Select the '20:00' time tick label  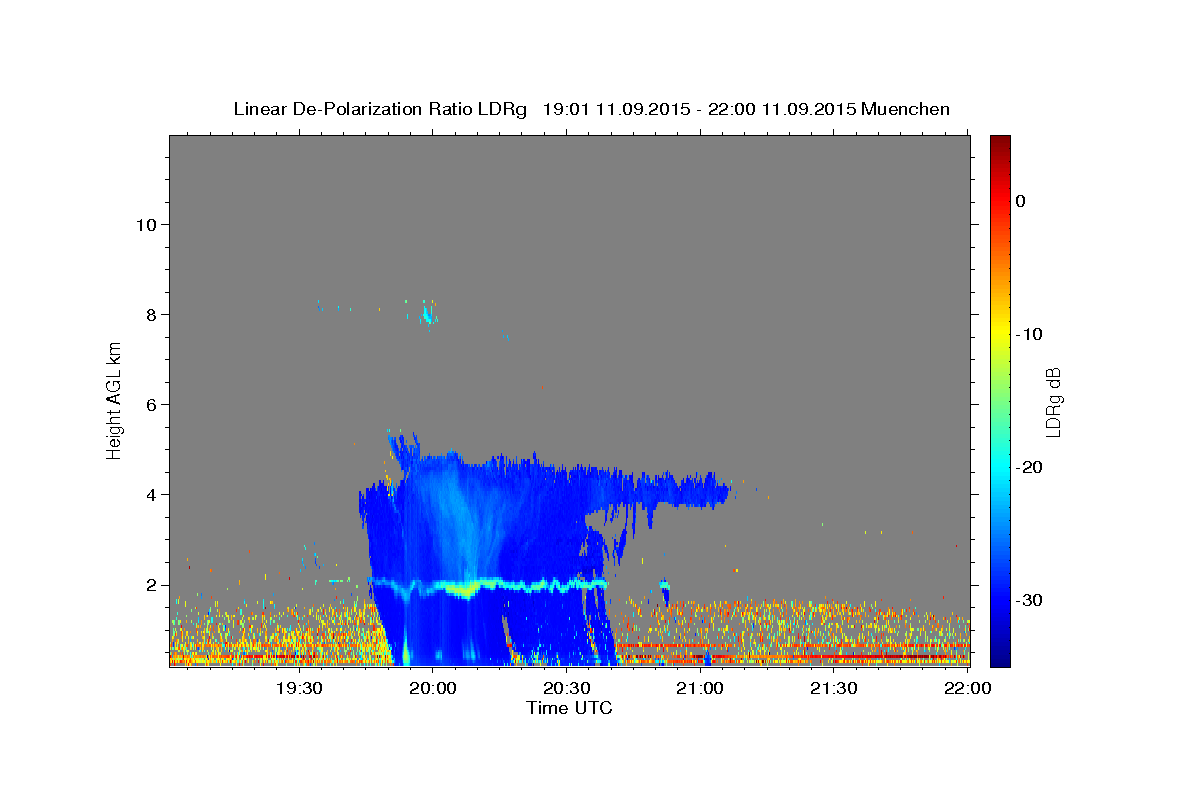point(433,688)
